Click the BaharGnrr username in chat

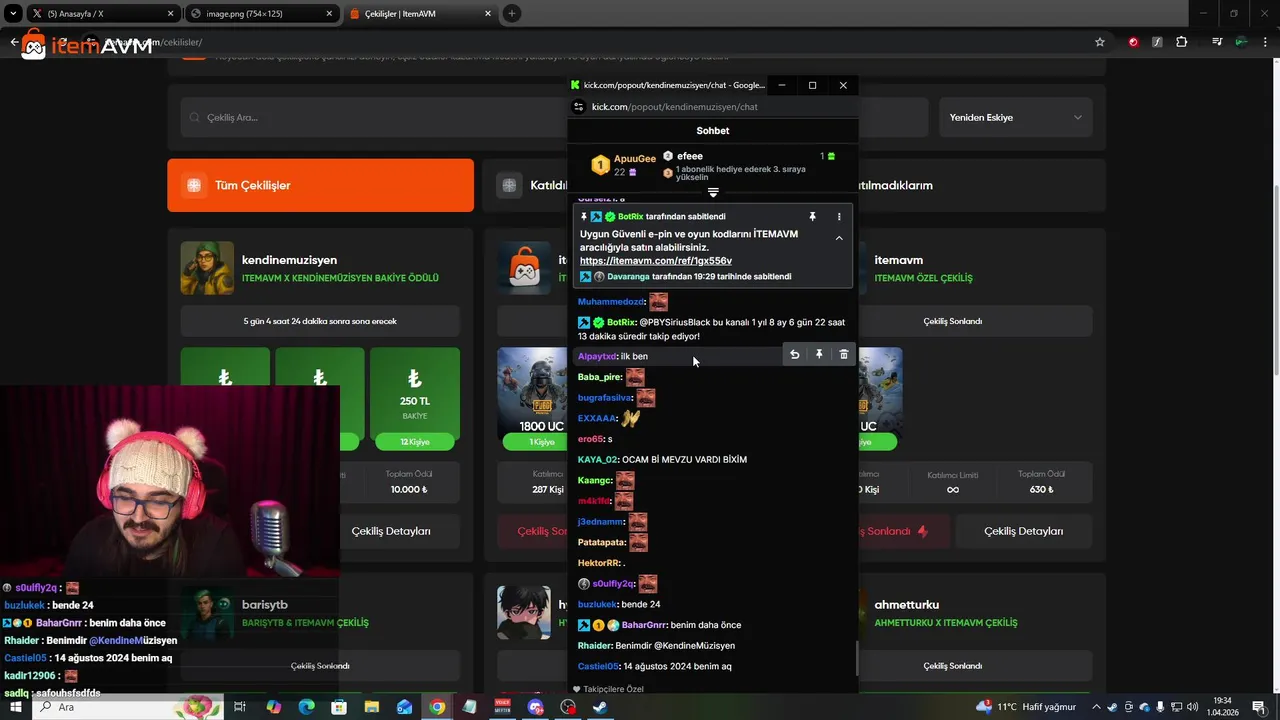[645, 625]
